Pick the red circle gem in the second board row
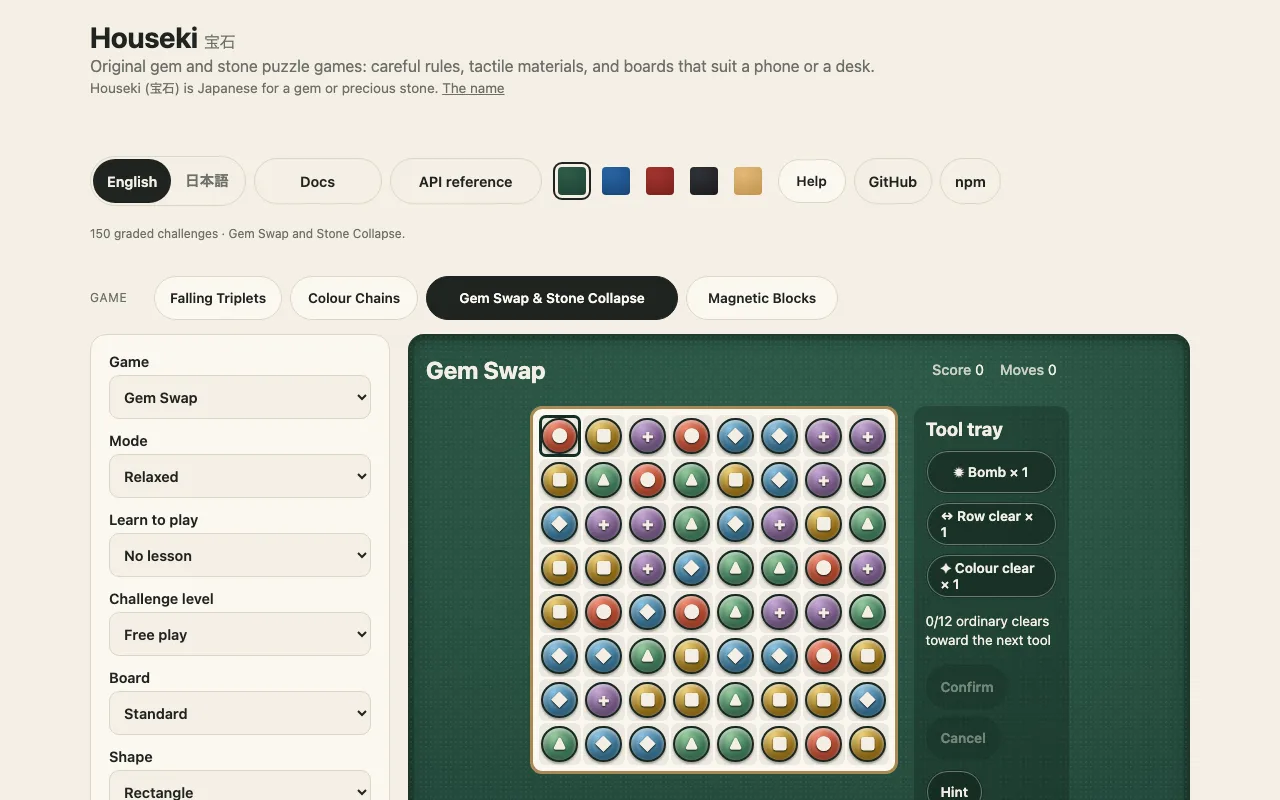This screenshot has height=800, width=1280. 648,480
